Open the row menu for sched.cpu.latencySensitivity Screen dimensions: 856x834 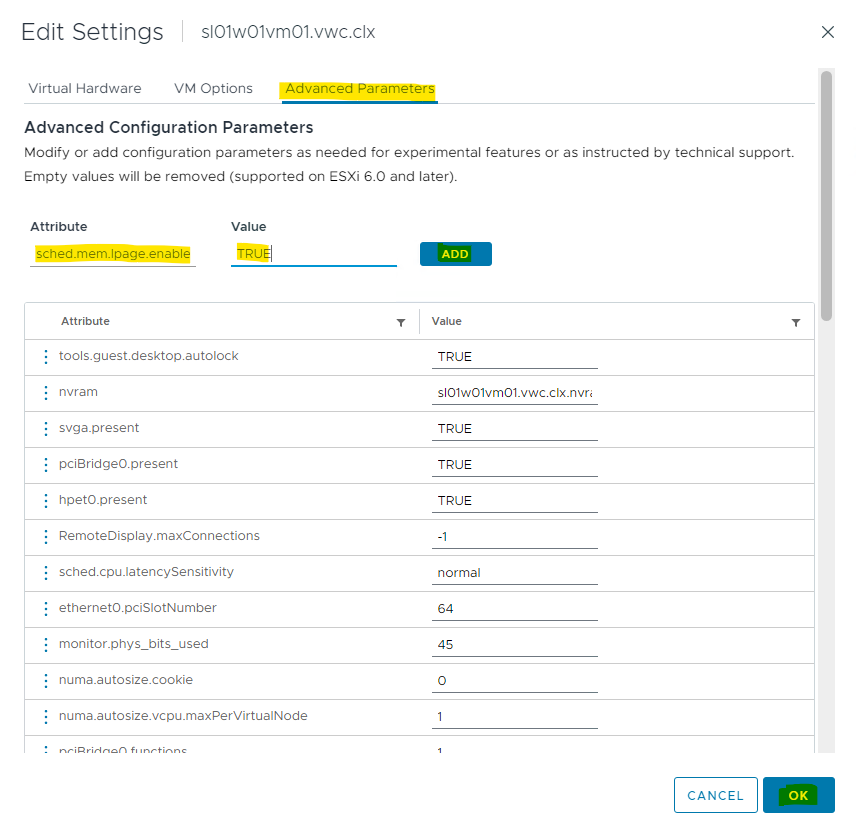(x=46, y=573)
